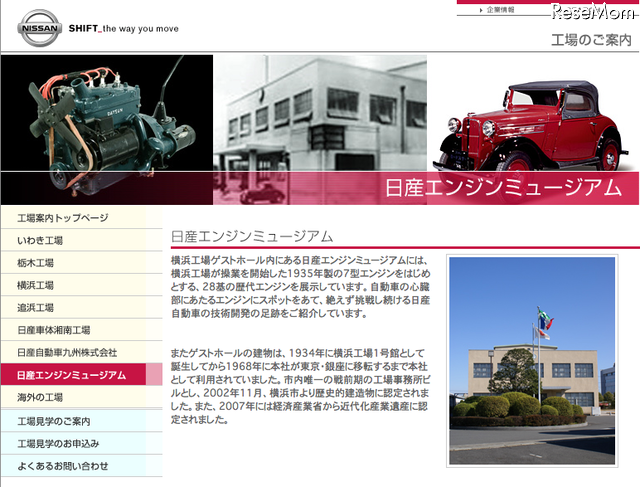Click the SHIFT_the way you move slogan
This screenshot has height=487, width=640.
click(124, 29)
